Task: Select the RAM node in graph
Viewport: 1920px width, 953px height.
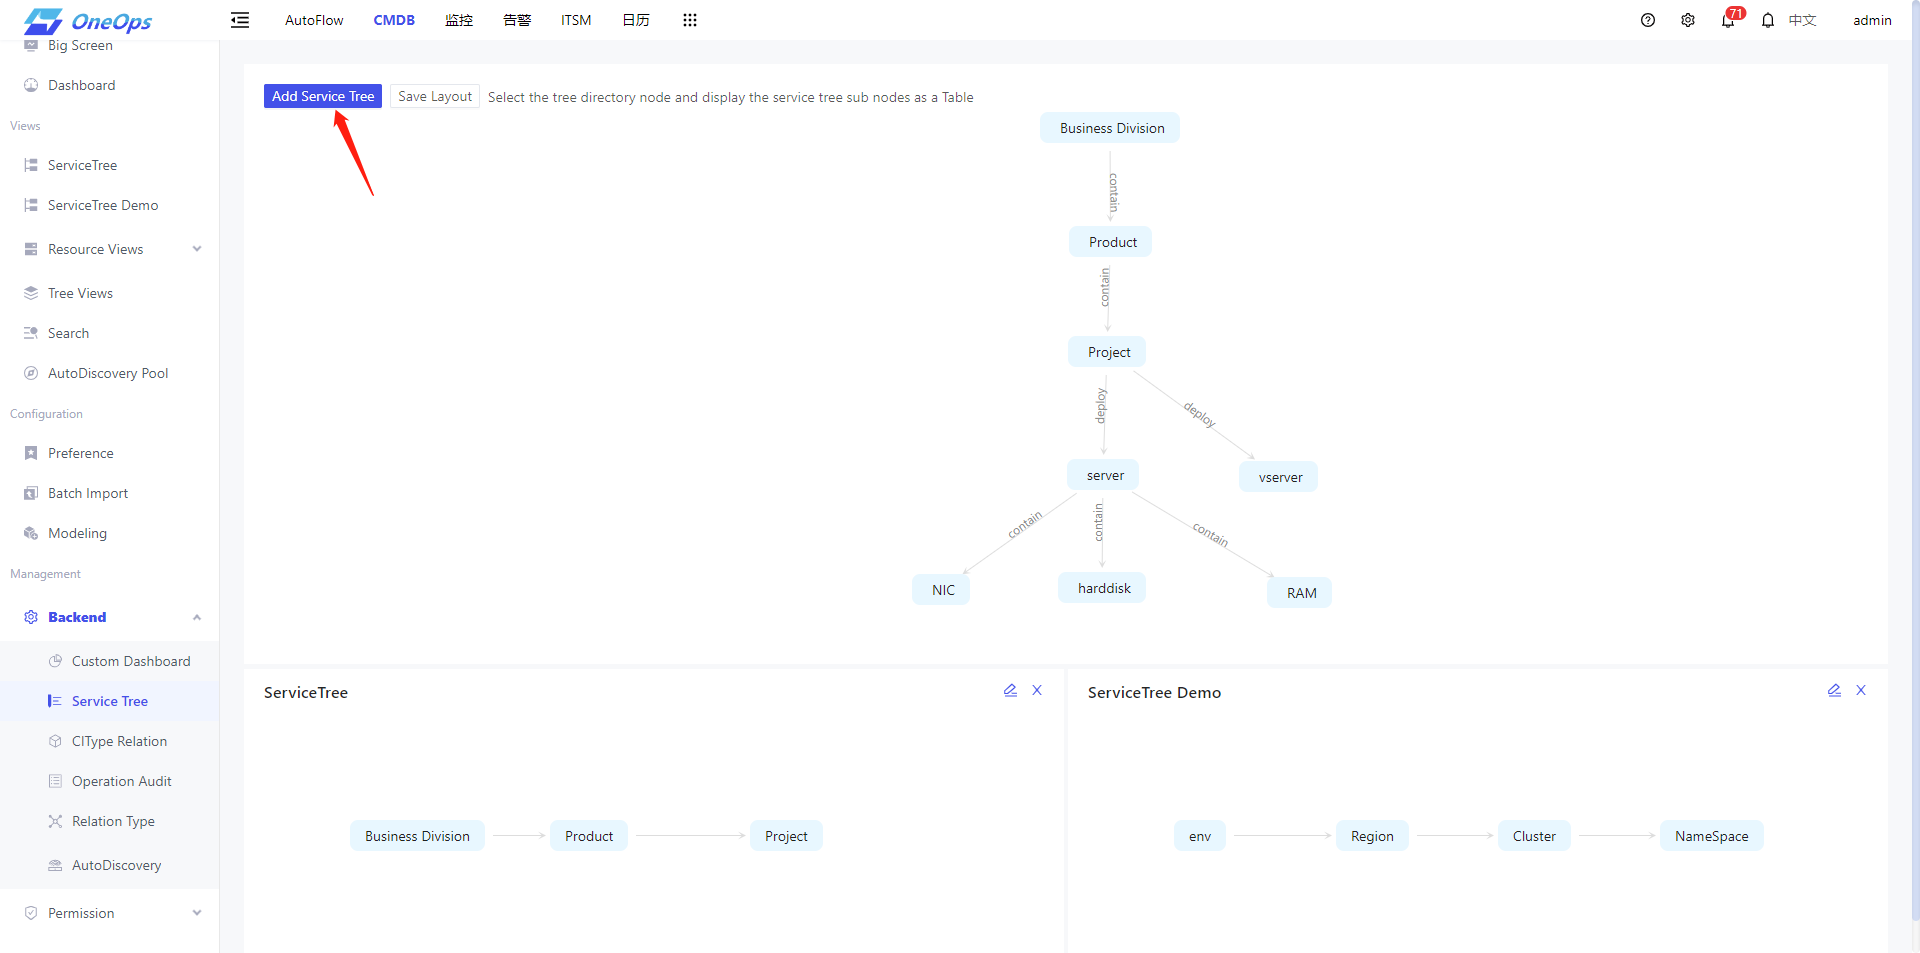Action: [x=1300, y=593]
